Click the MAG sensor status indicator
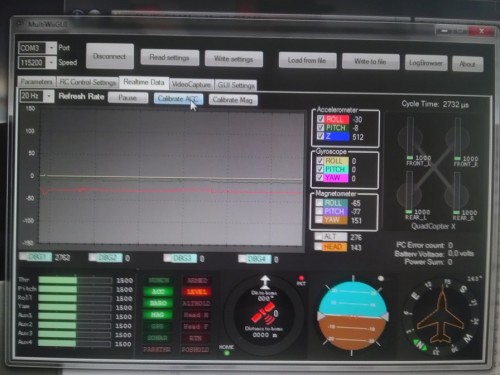The width and height of the screenshot is (500, 375). 158,315
